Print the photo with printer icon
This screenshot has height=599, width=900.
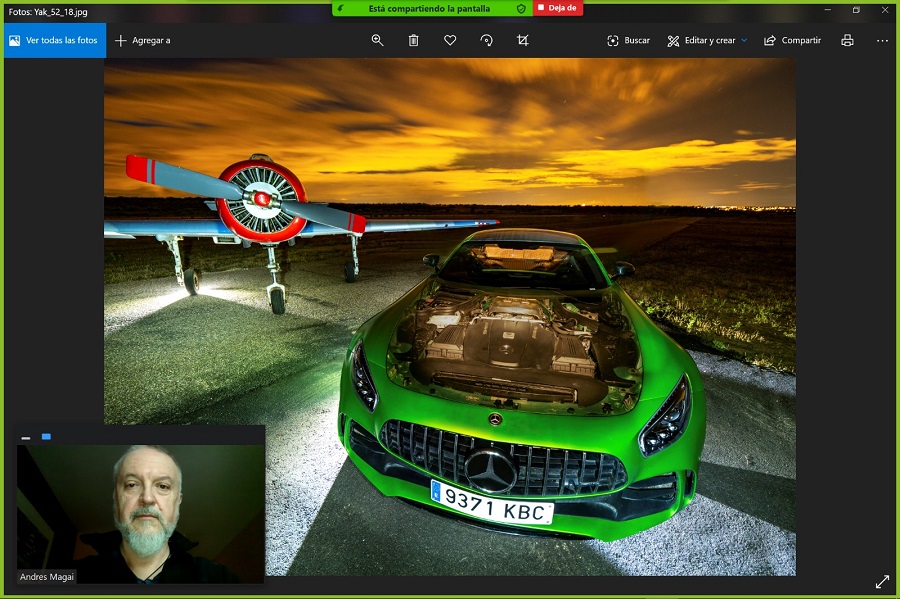pyautogui.click(x=847, y=40)
